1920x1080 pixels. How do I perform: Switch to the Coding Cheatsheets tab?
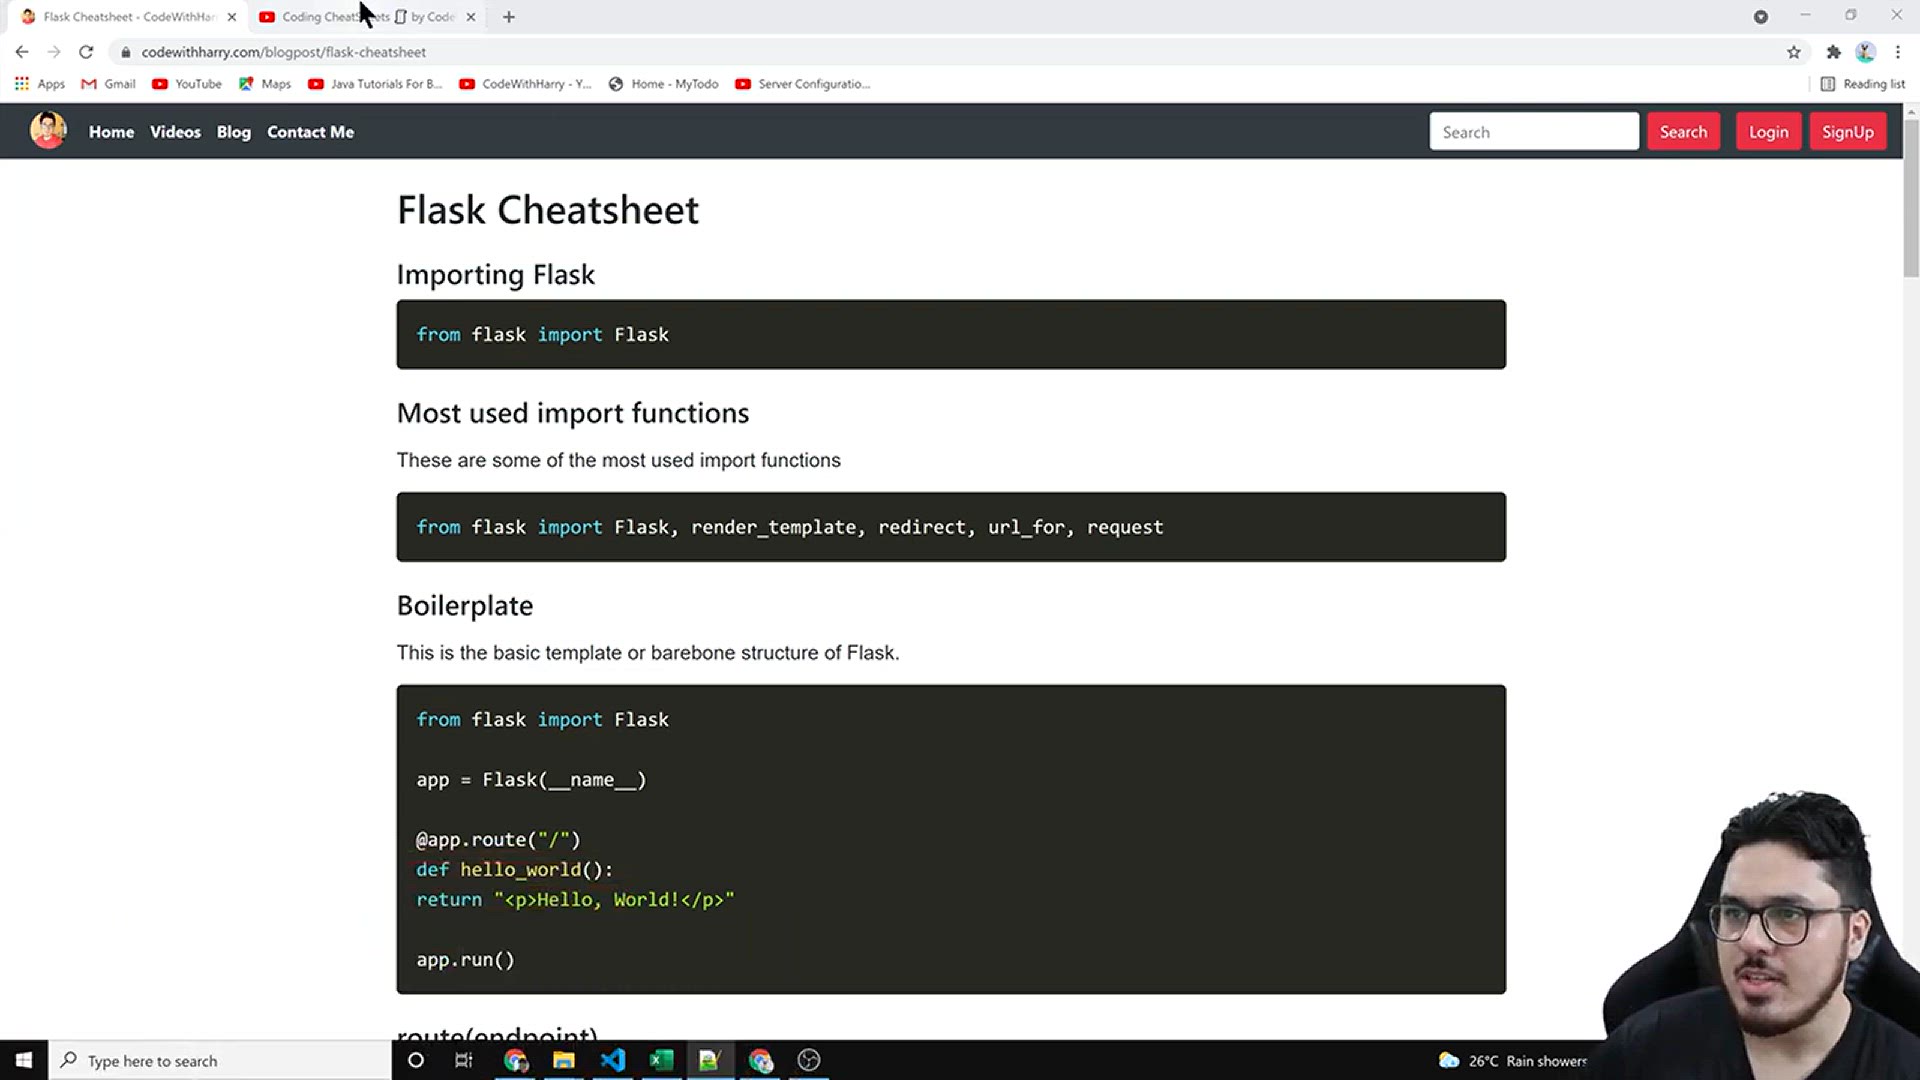coord(366,17)
